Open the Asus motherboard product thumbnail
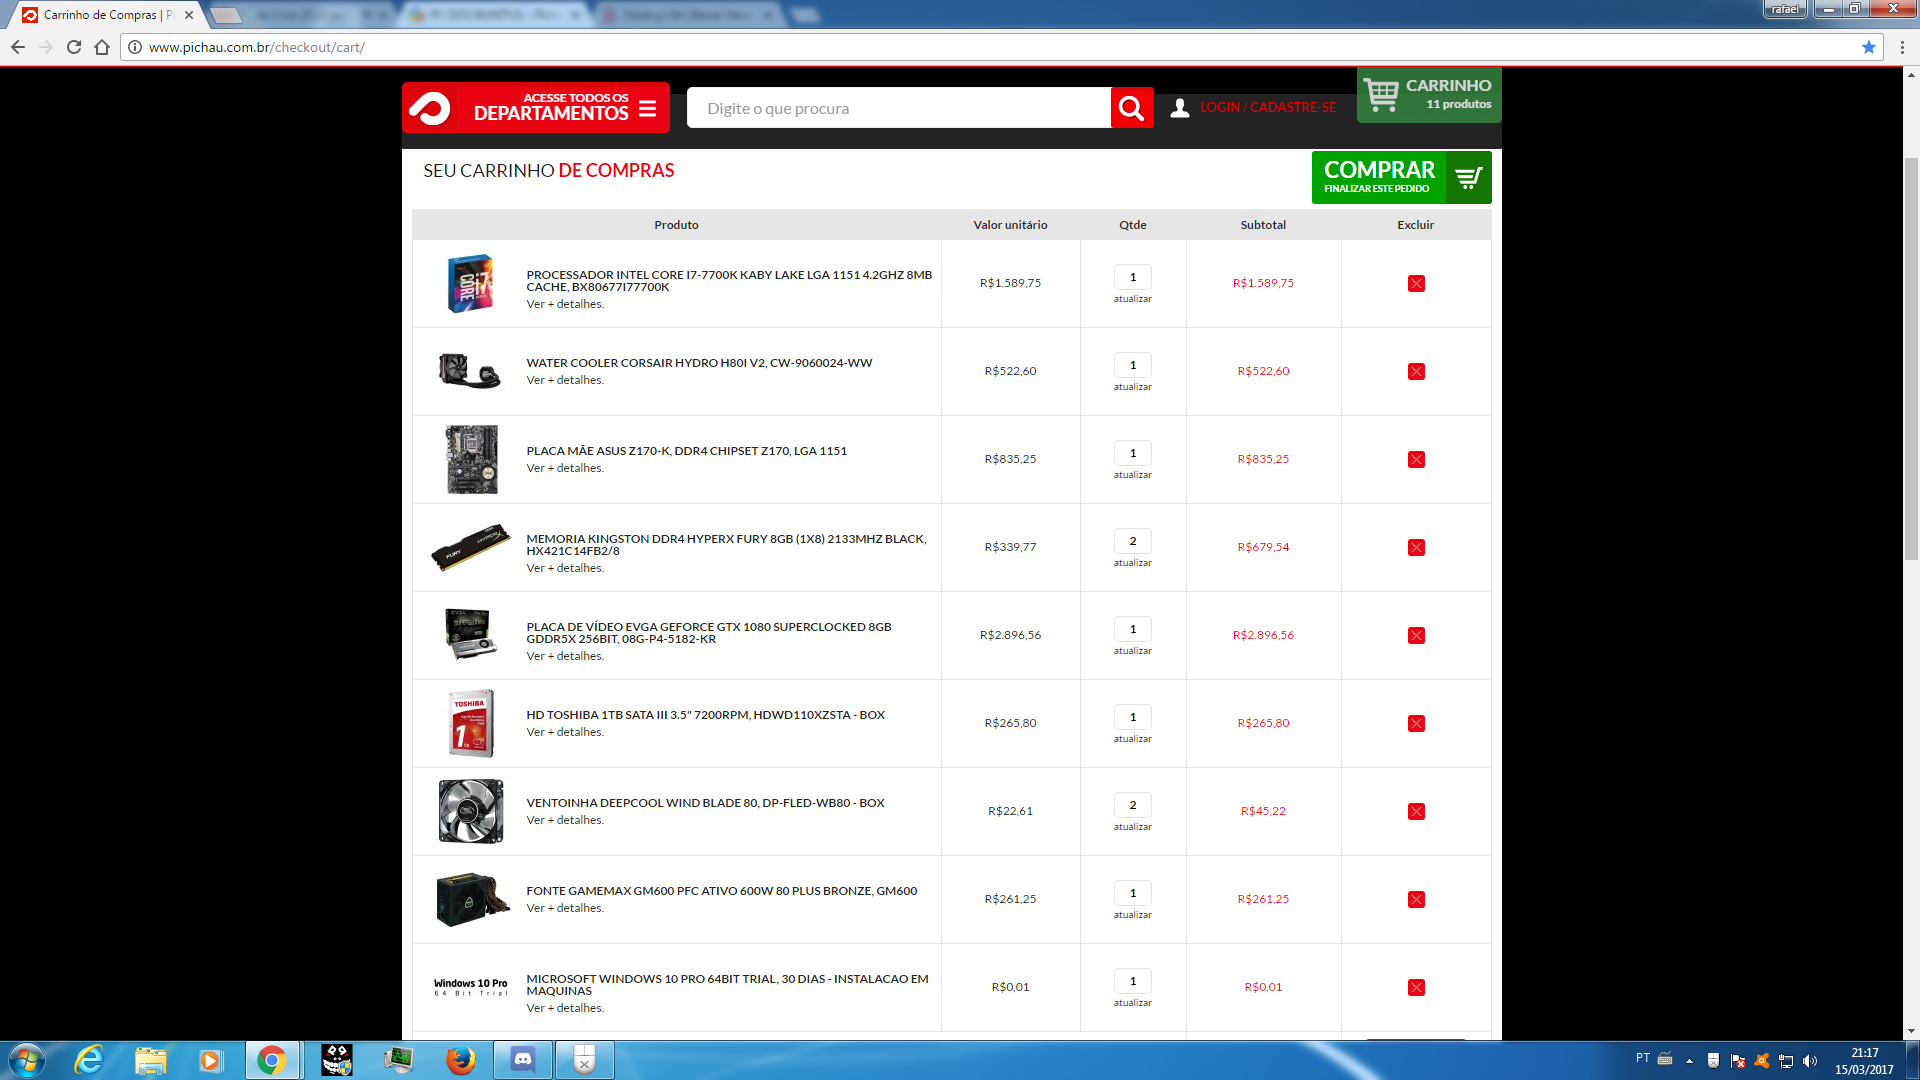The width and height of the screenshot is (1920, 1080). (471, 459)
